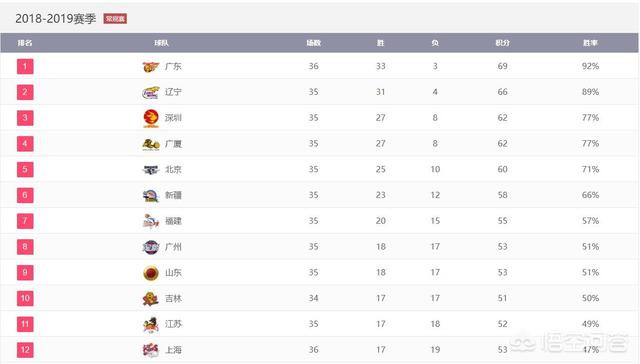Click the Shenzhen (深圳) team logo
640x364 pixels.
[151, 118]
